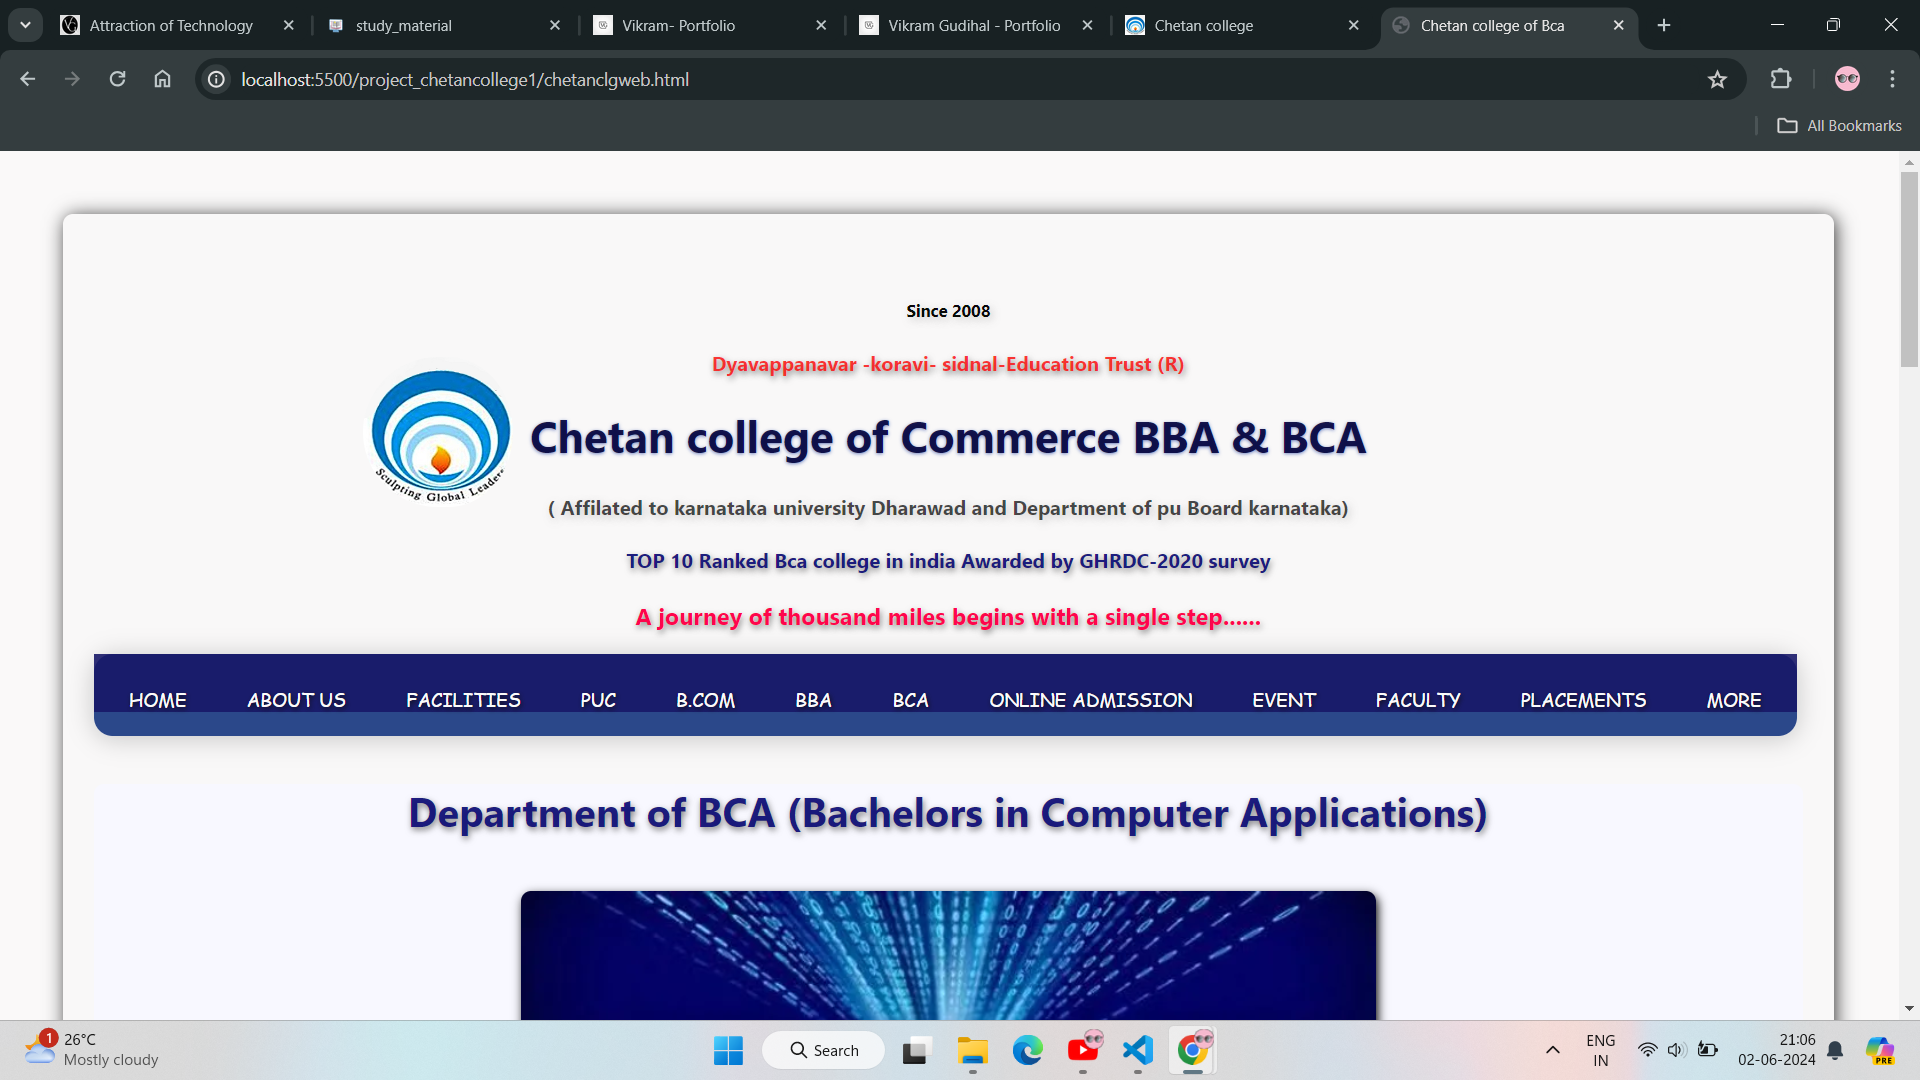Open EVENT navigation link
The height and width of the screenshot is (1080, 1920).
click(1284, 700)
